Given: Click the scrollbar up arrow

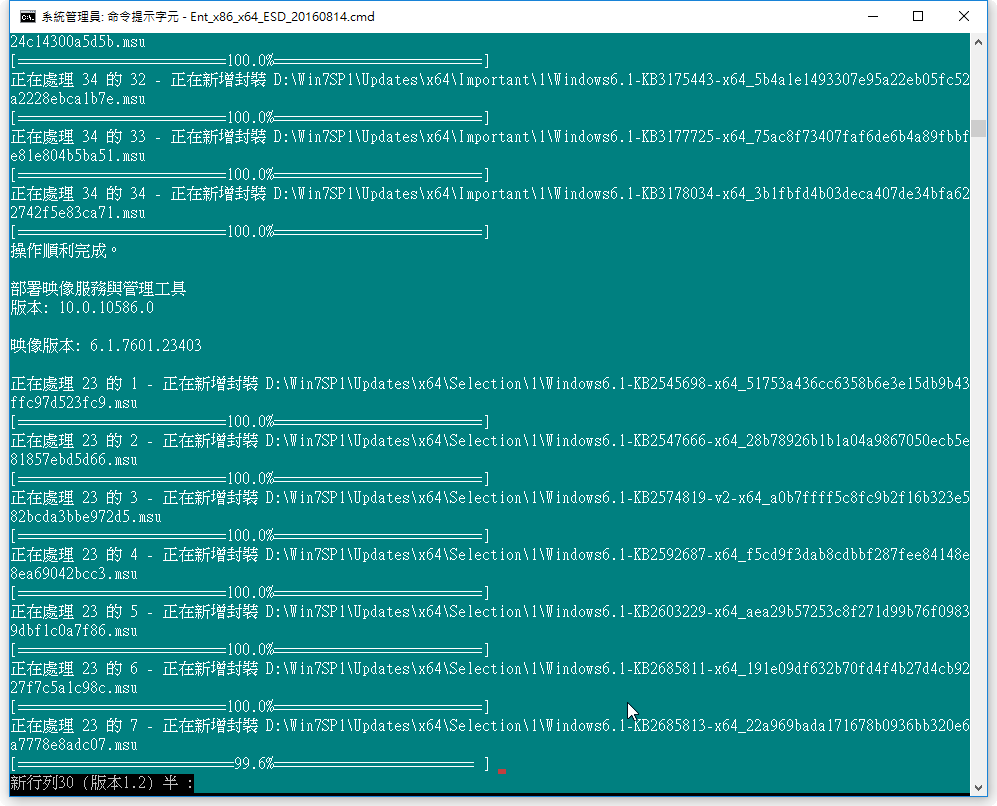Looking at the screenshot, I should point(978,43).
